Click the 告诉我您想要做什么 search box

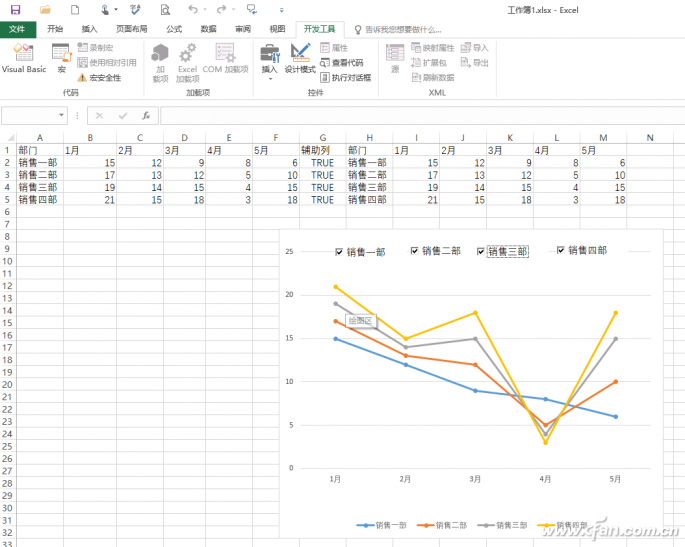pyautogui.click(x=398, y=30)
